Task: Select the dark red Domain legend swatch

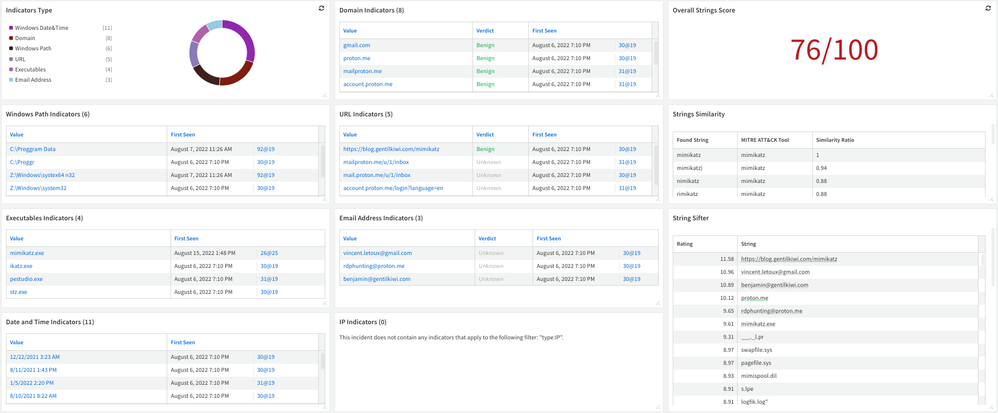Action: pos(11,38)
